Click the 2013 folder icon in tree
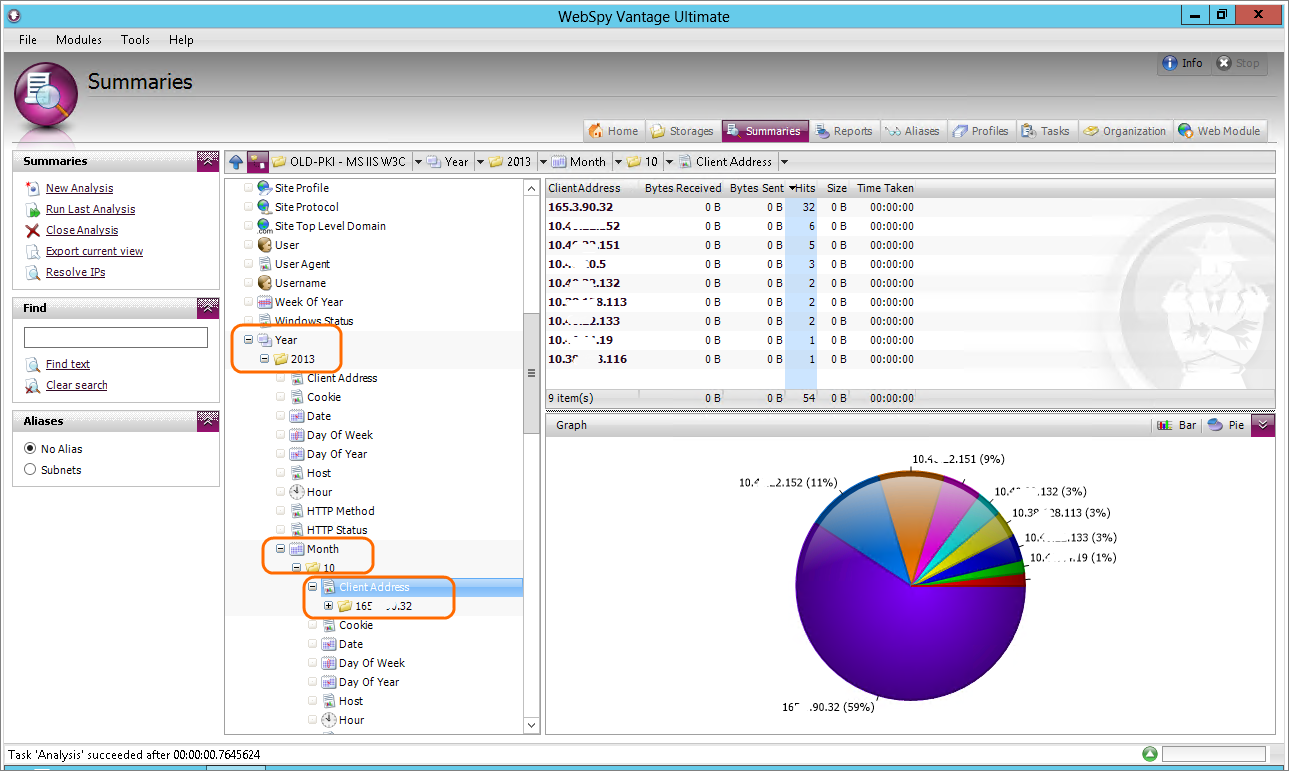Viewport: 1289px width, 771px height. pos(280,359)
